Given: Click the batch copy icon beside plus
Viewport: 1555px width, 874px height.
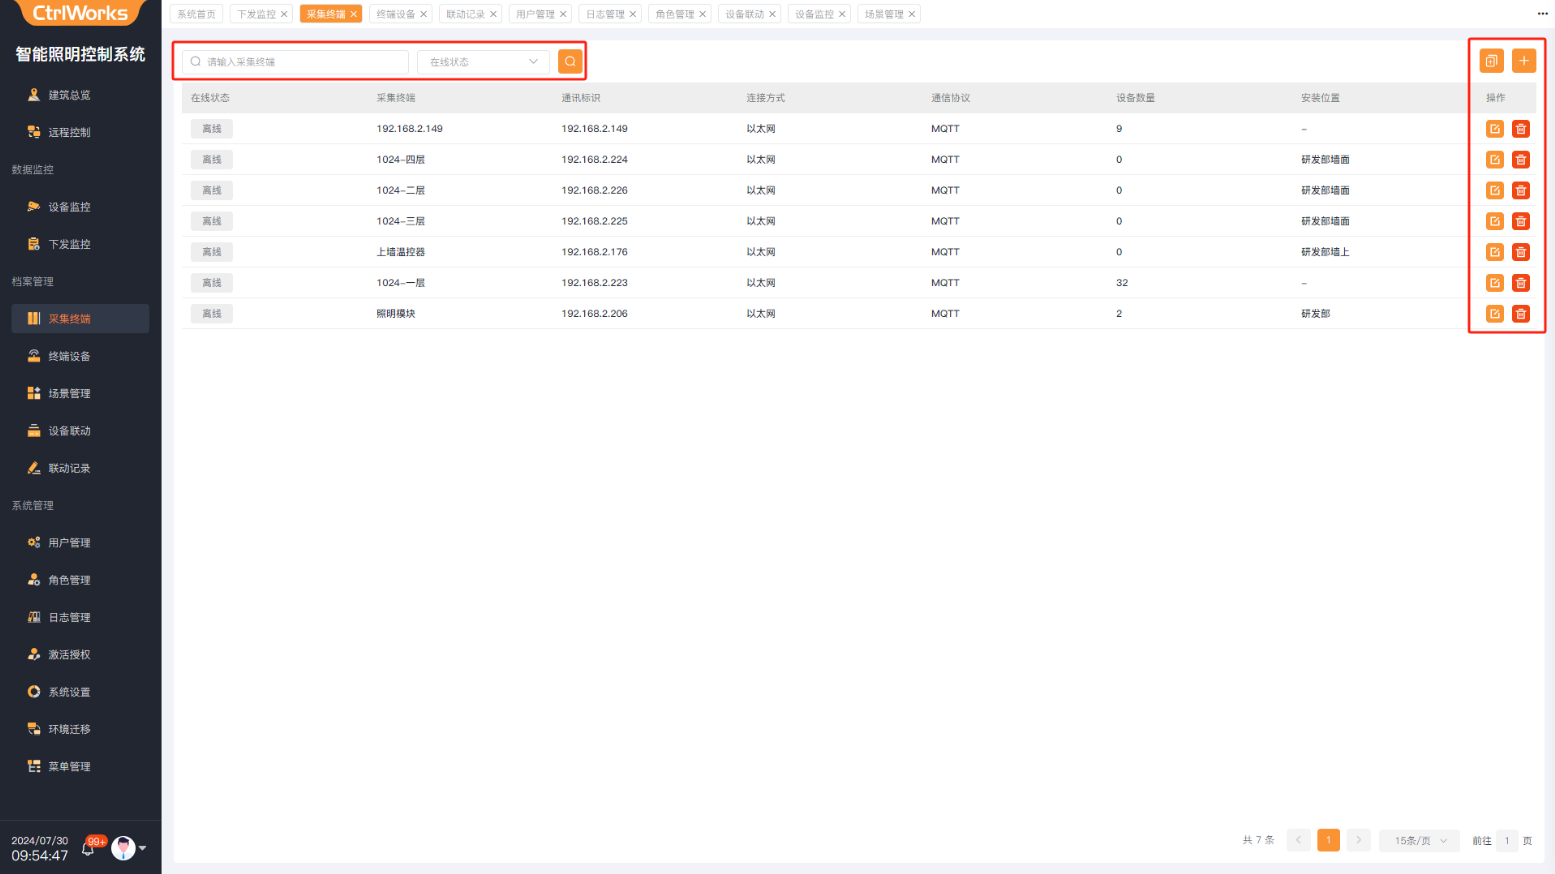Looking at the screenshot, I should pyautogui.click(x=1491, y=61).
